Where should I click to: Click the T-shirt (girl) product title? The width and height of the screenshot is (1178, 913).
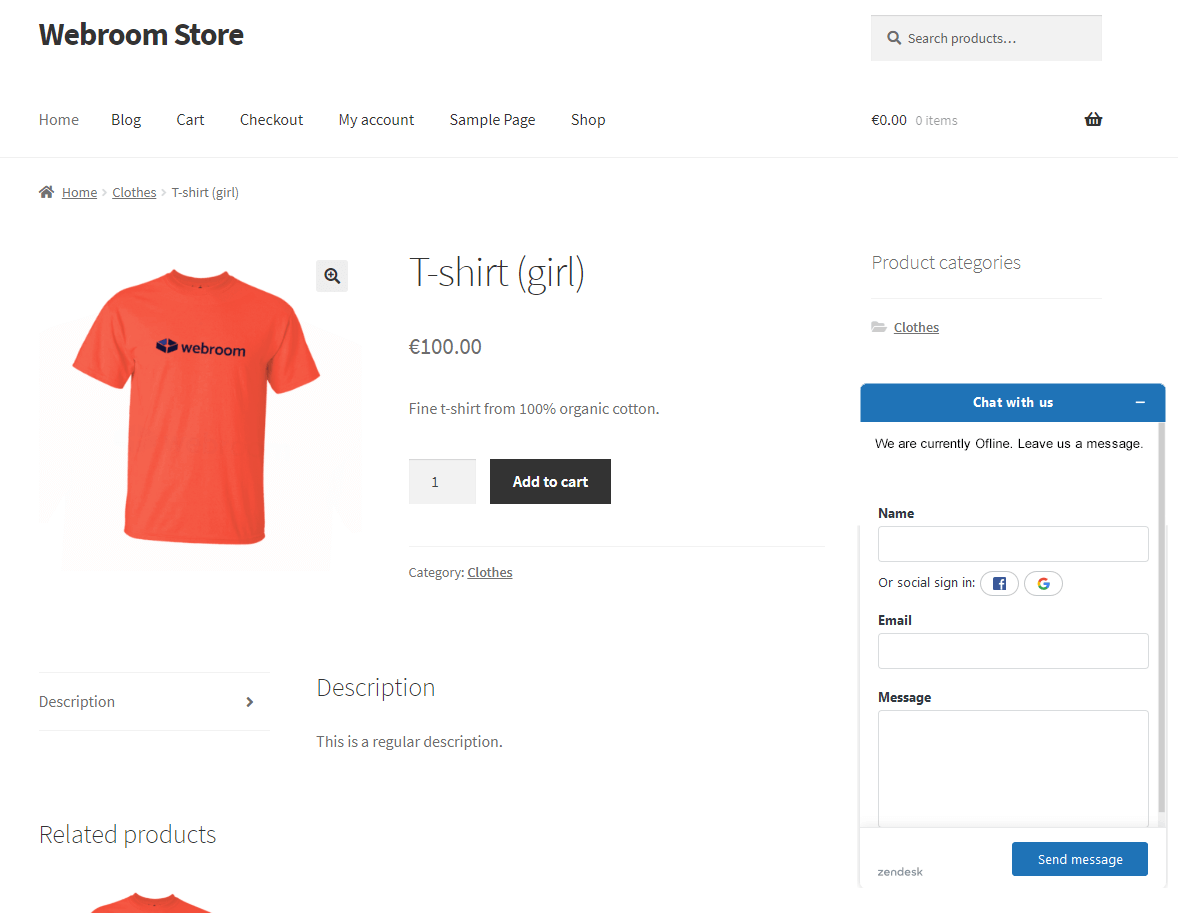click(497, 273)
